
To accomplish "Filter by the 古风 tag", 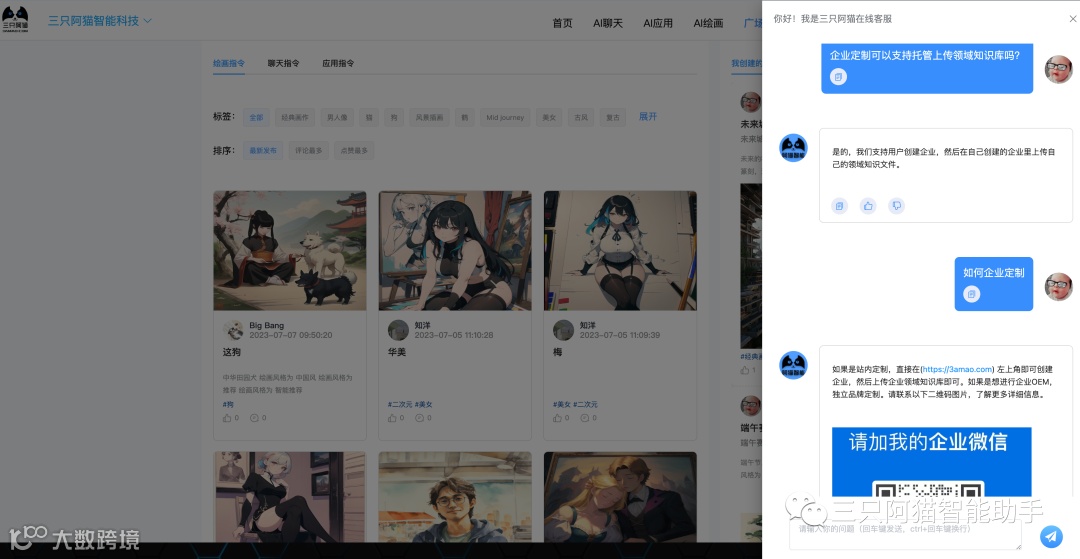I will (581, 117).
